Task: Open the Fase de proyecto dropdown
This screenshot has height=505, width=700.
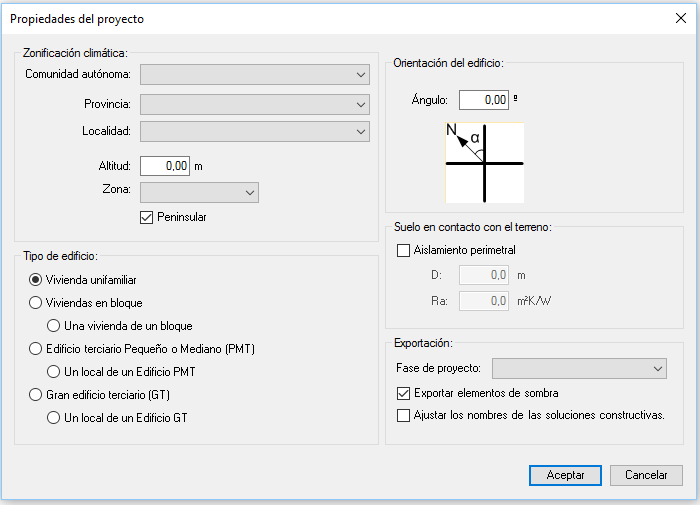Action: click(579, 369)
